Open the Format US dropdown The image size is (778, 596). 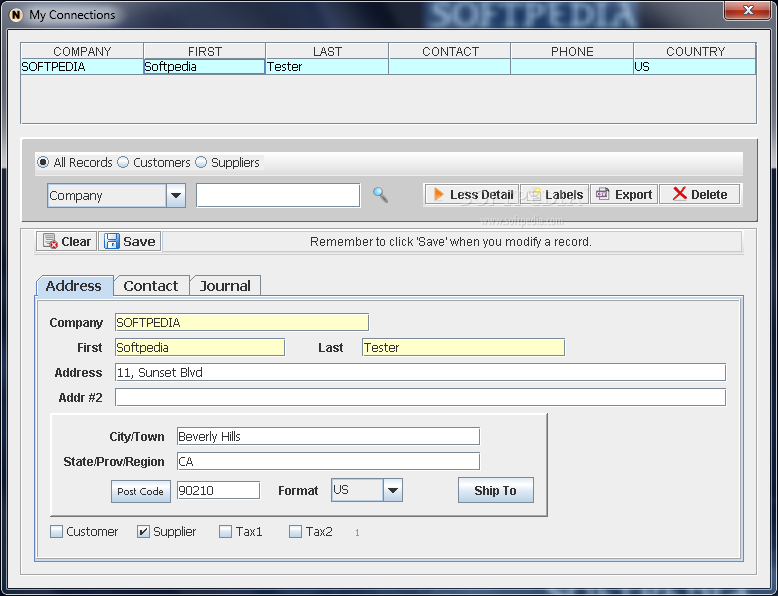point(393,490)
